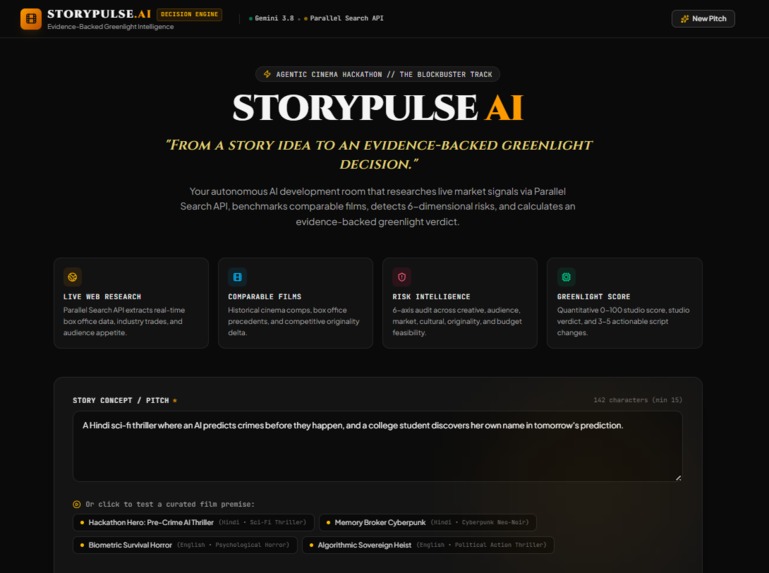This screenshot has height=573, width=769.
Task: Click the orange dot beside Parallel Search API
Action: coord(306,19)
